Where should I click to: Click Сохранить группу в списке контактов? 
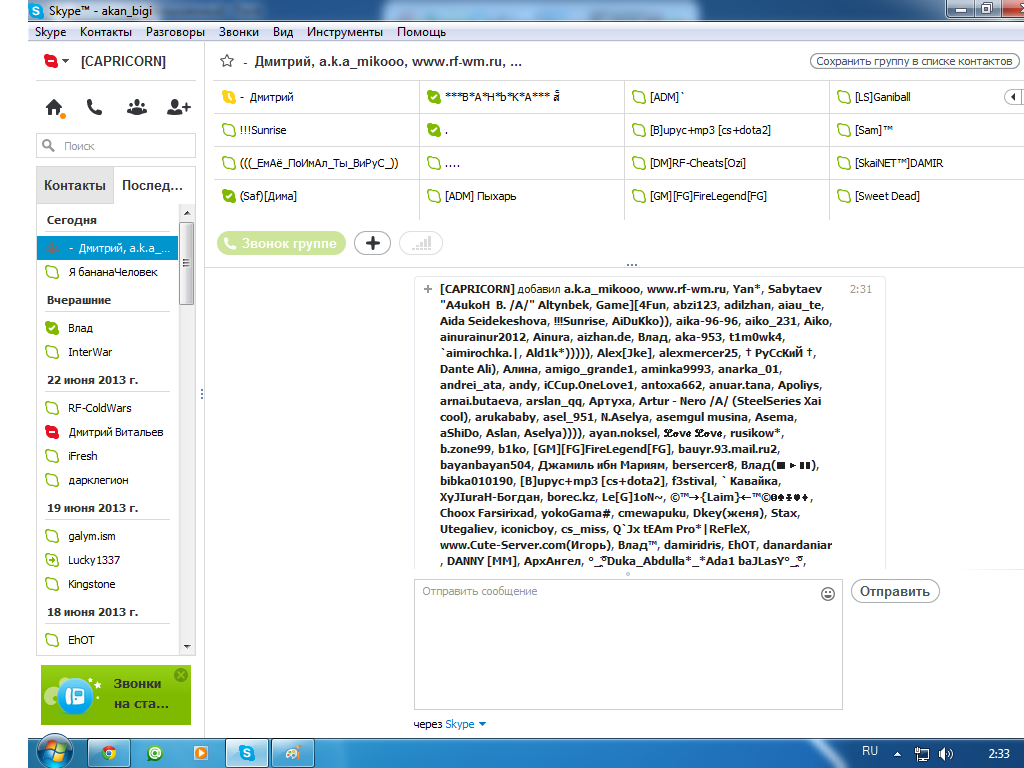914,61
